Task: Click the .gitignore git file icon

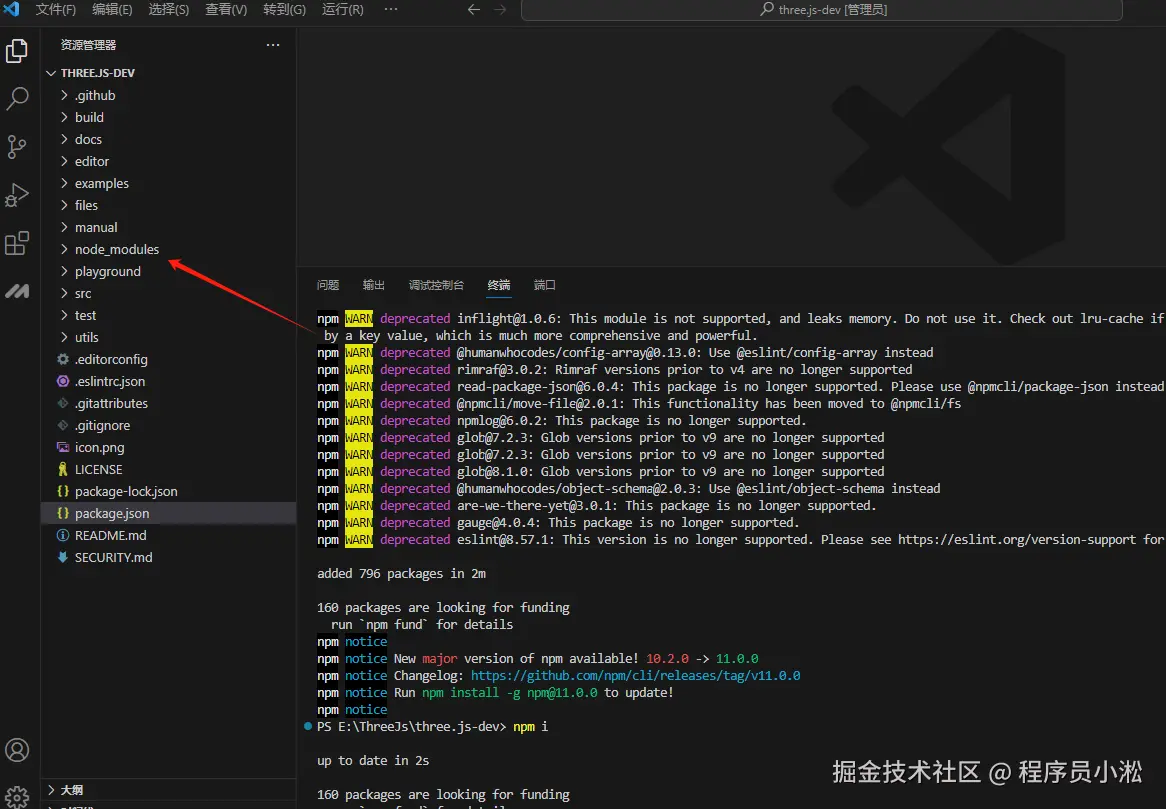Action: click(63, 425)
